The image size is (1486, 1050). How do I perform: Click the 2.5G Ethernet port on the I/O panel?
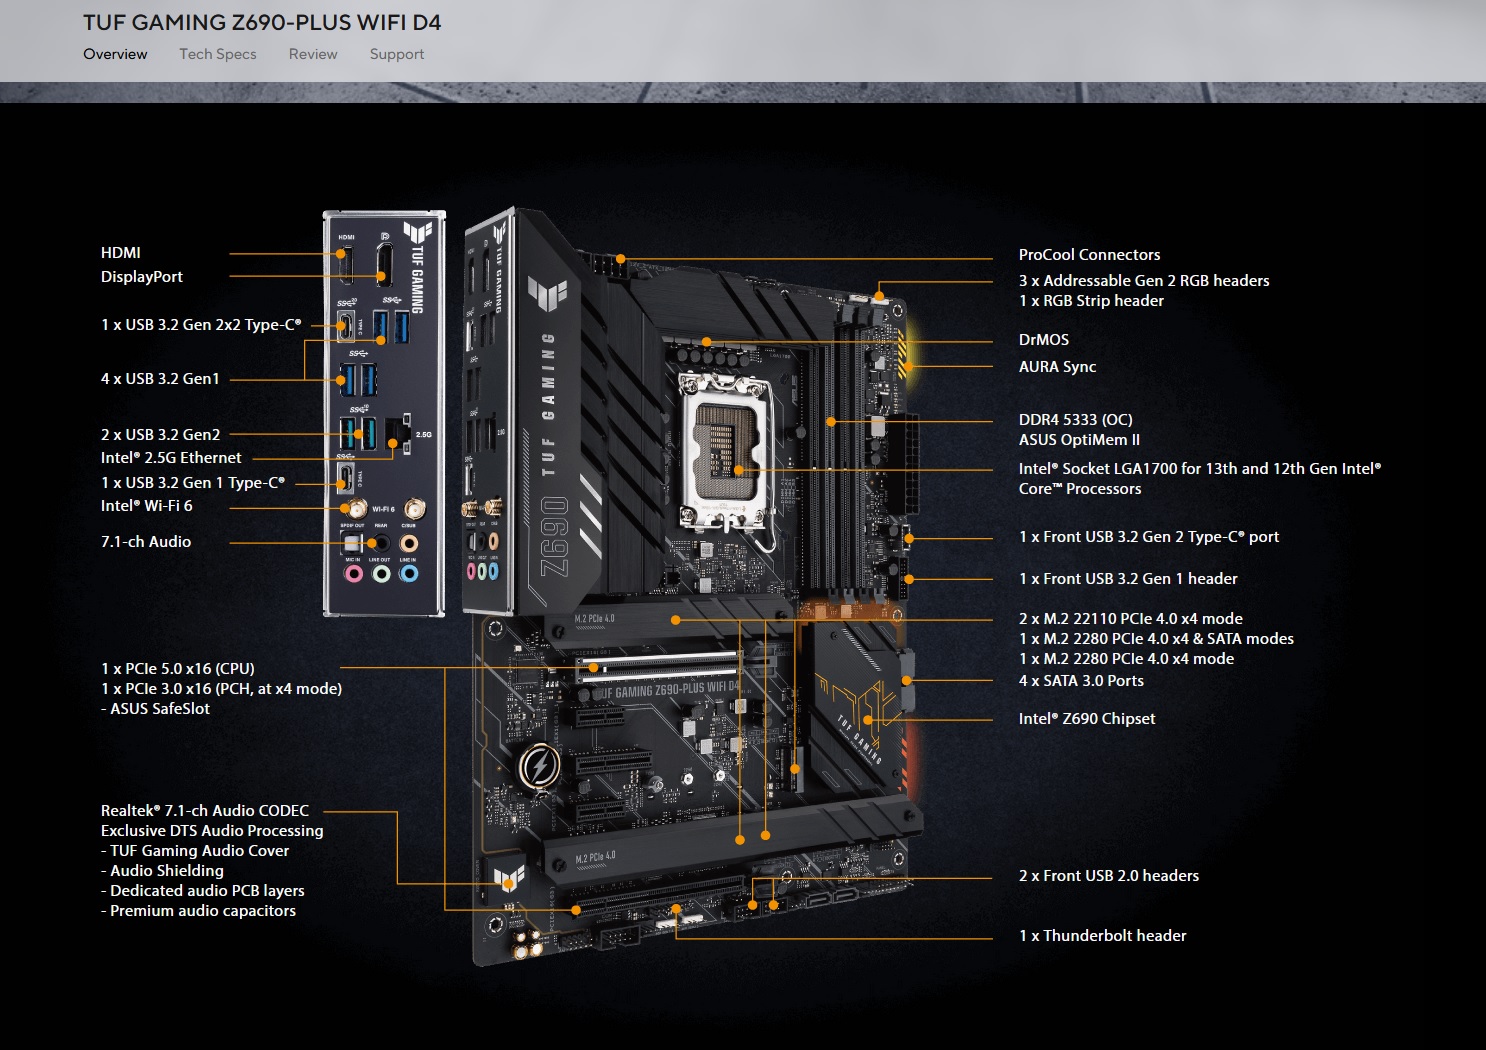398,432
